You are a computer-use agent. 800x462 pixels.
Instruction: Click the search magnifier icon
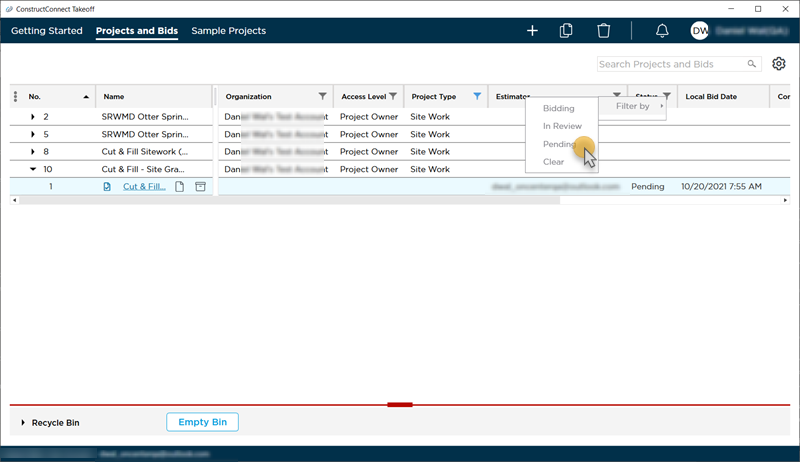[752, 64]
